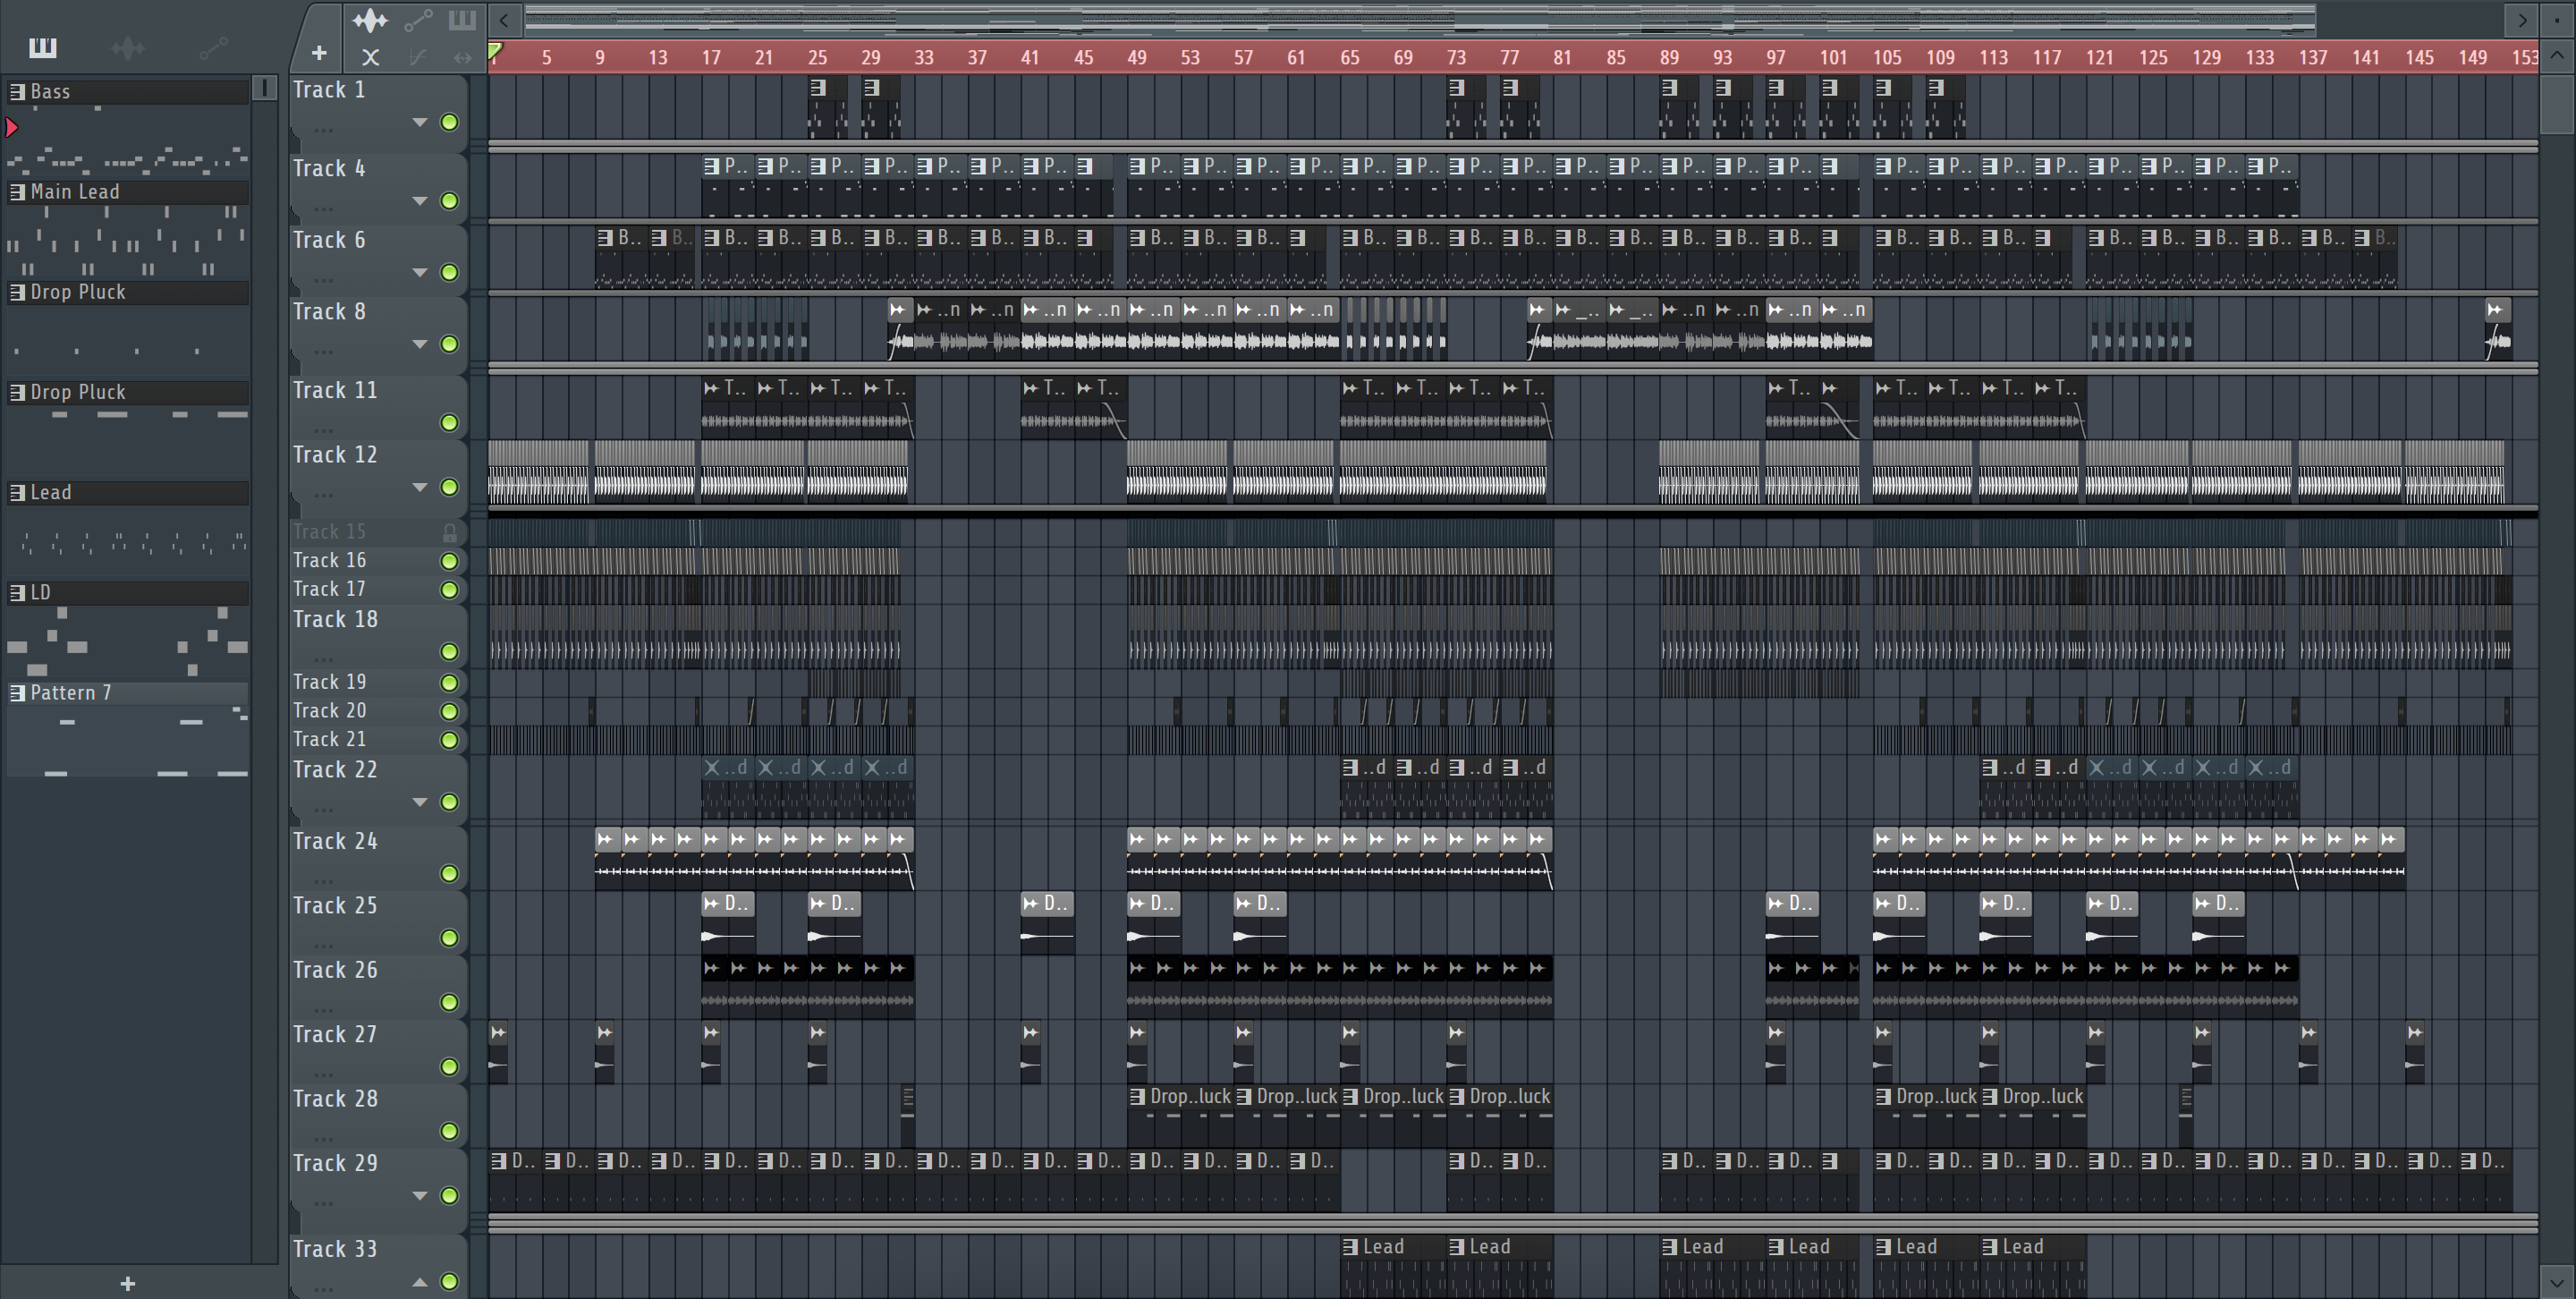Click the lock icon on Track 15

(450, 533)
